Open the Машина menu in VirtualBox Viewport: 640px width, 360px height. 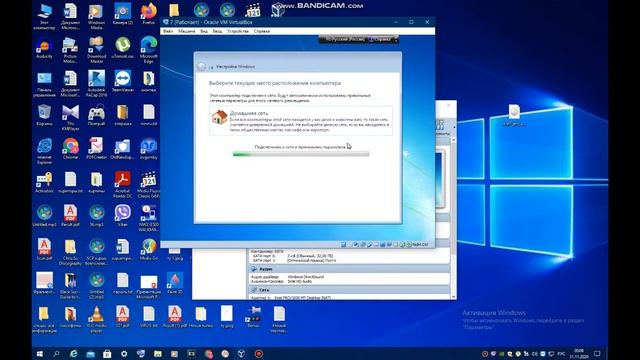(187, 31)
